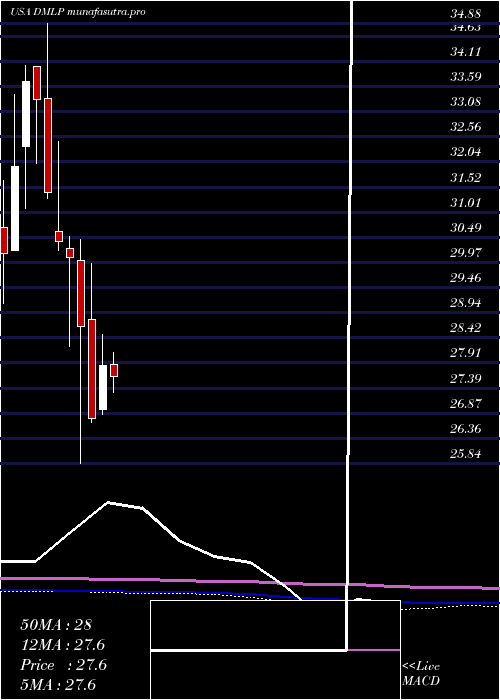500x700 pixels.
Task: Click the 32.04 price axis label
Action: pyautogui.click(x=466, y=152)
